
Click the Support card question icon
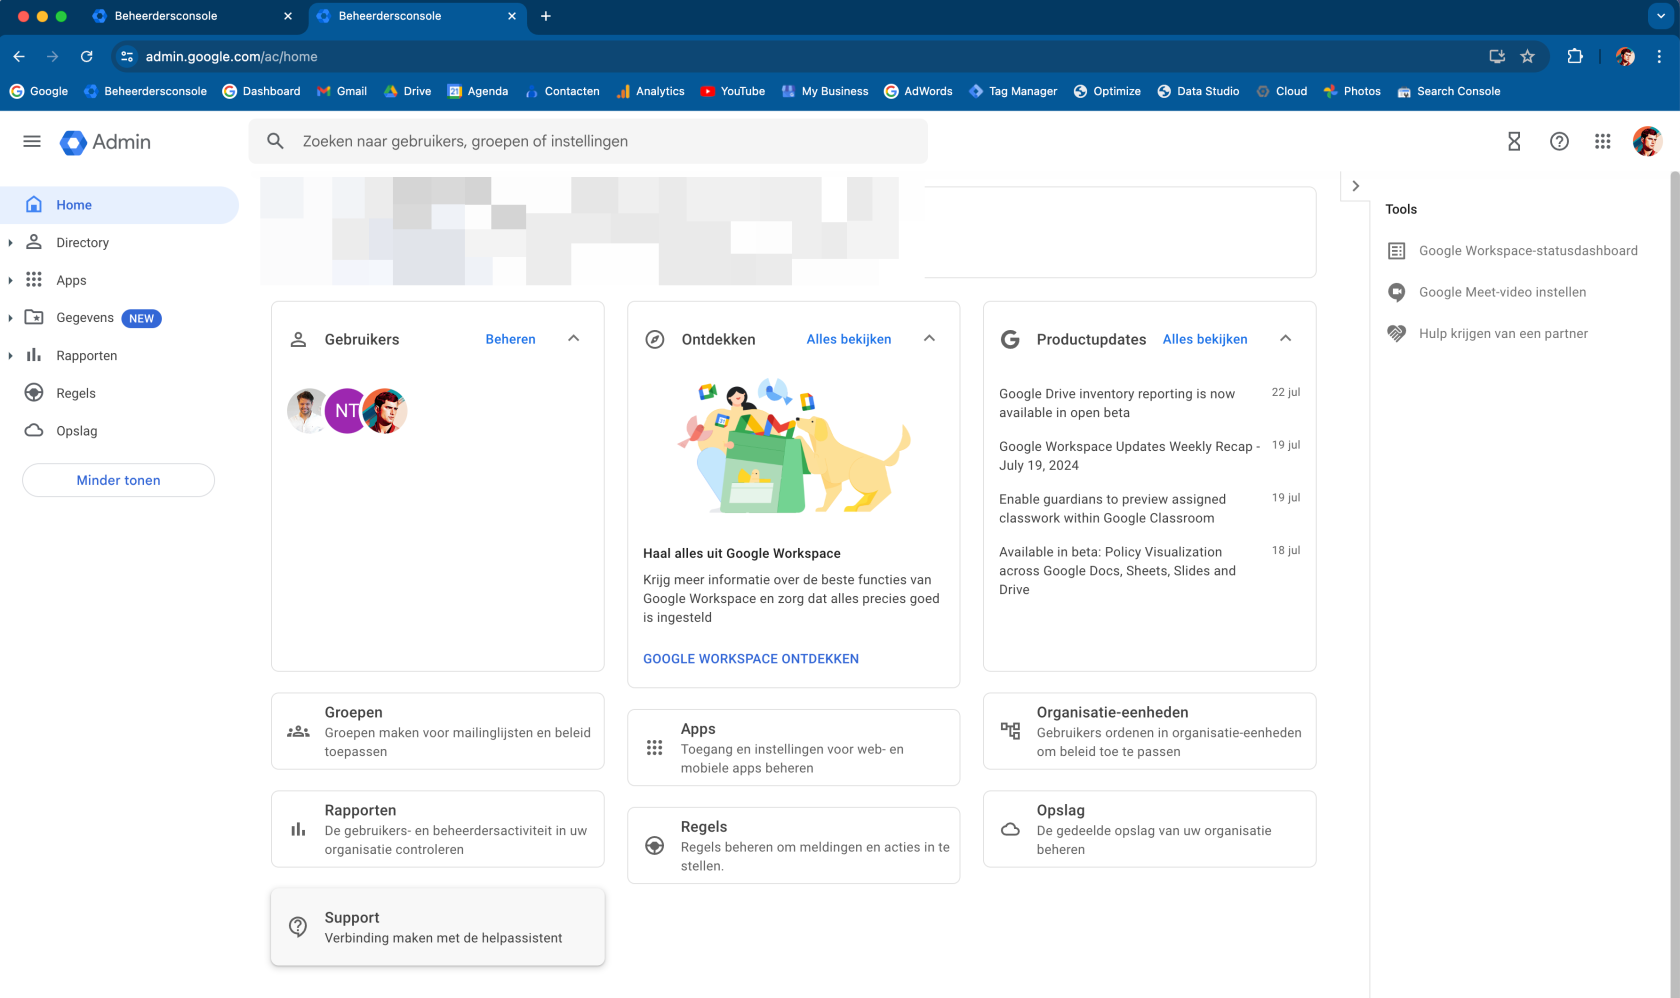point(298,927)
